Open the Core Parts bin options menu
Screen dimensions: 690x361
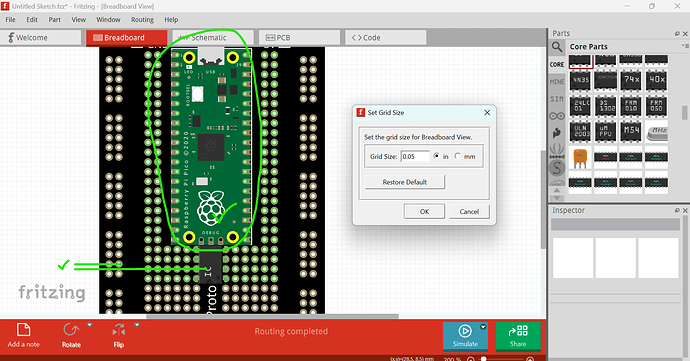[x=685, y=46]
